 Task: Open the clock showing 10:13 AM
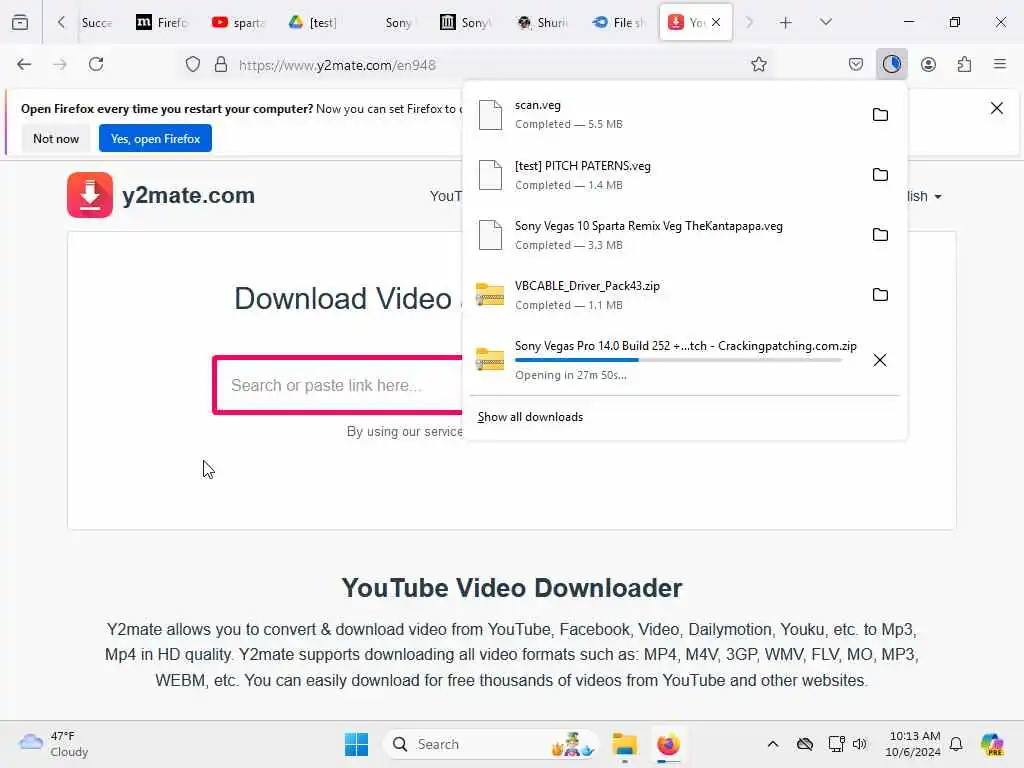(913, 744)
